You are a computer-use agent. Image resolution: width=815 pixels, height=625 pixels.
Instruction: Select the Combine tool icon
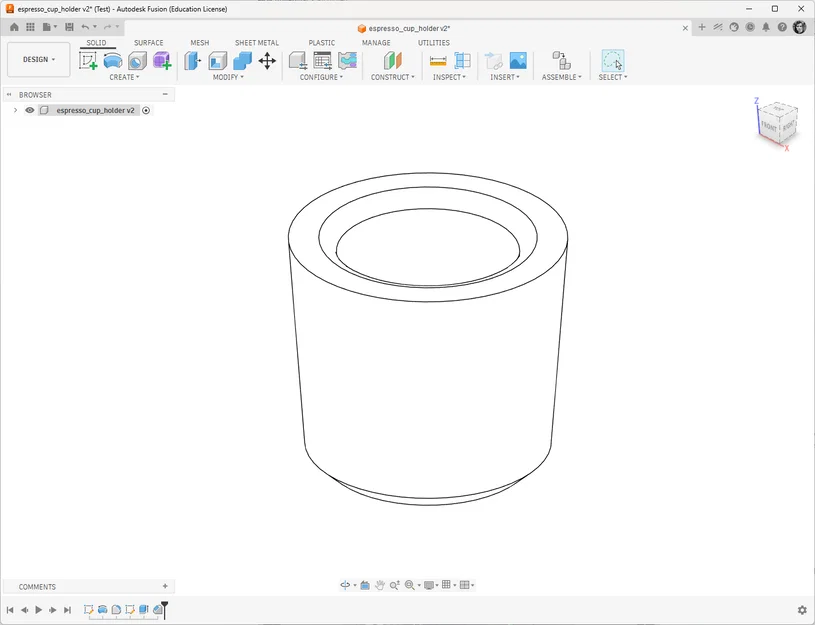point(242,61)
